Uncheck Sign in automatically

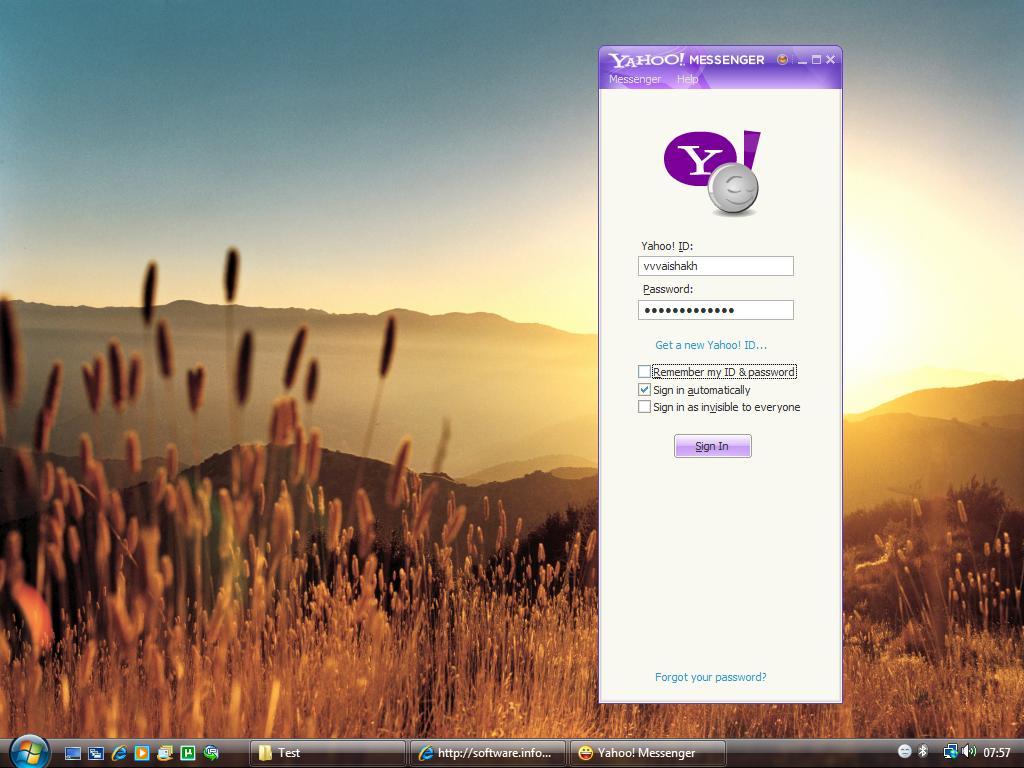(x=645, y=390)
